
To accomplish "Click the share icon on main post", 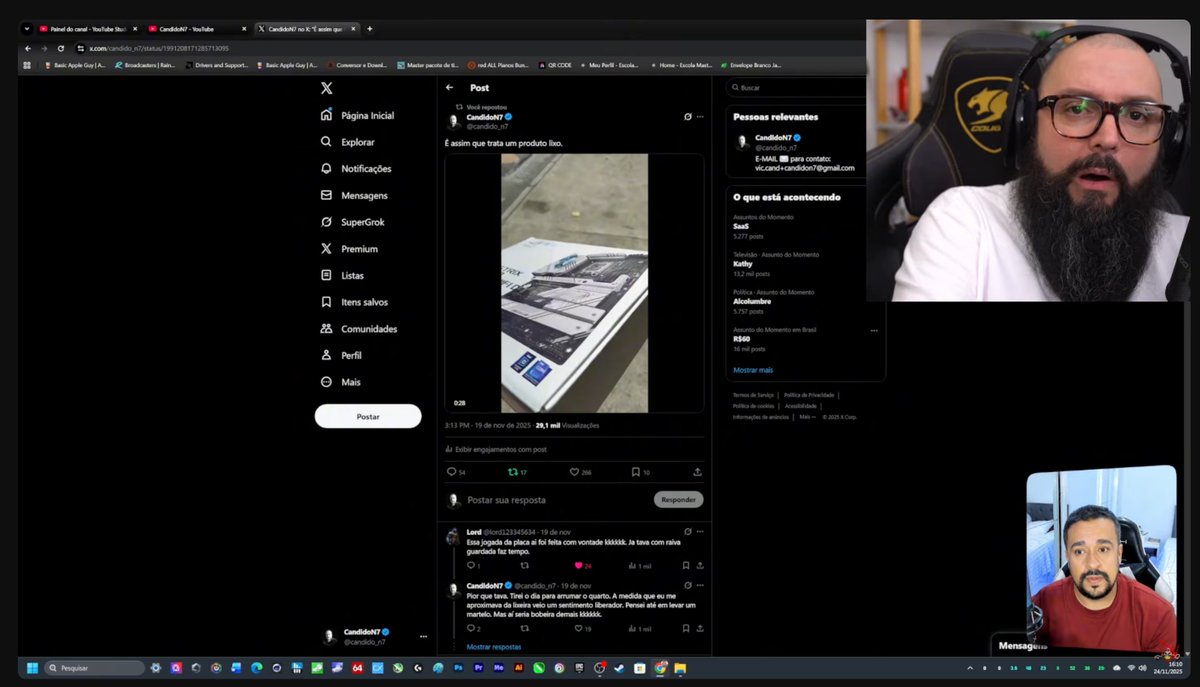I will (697, 472).
